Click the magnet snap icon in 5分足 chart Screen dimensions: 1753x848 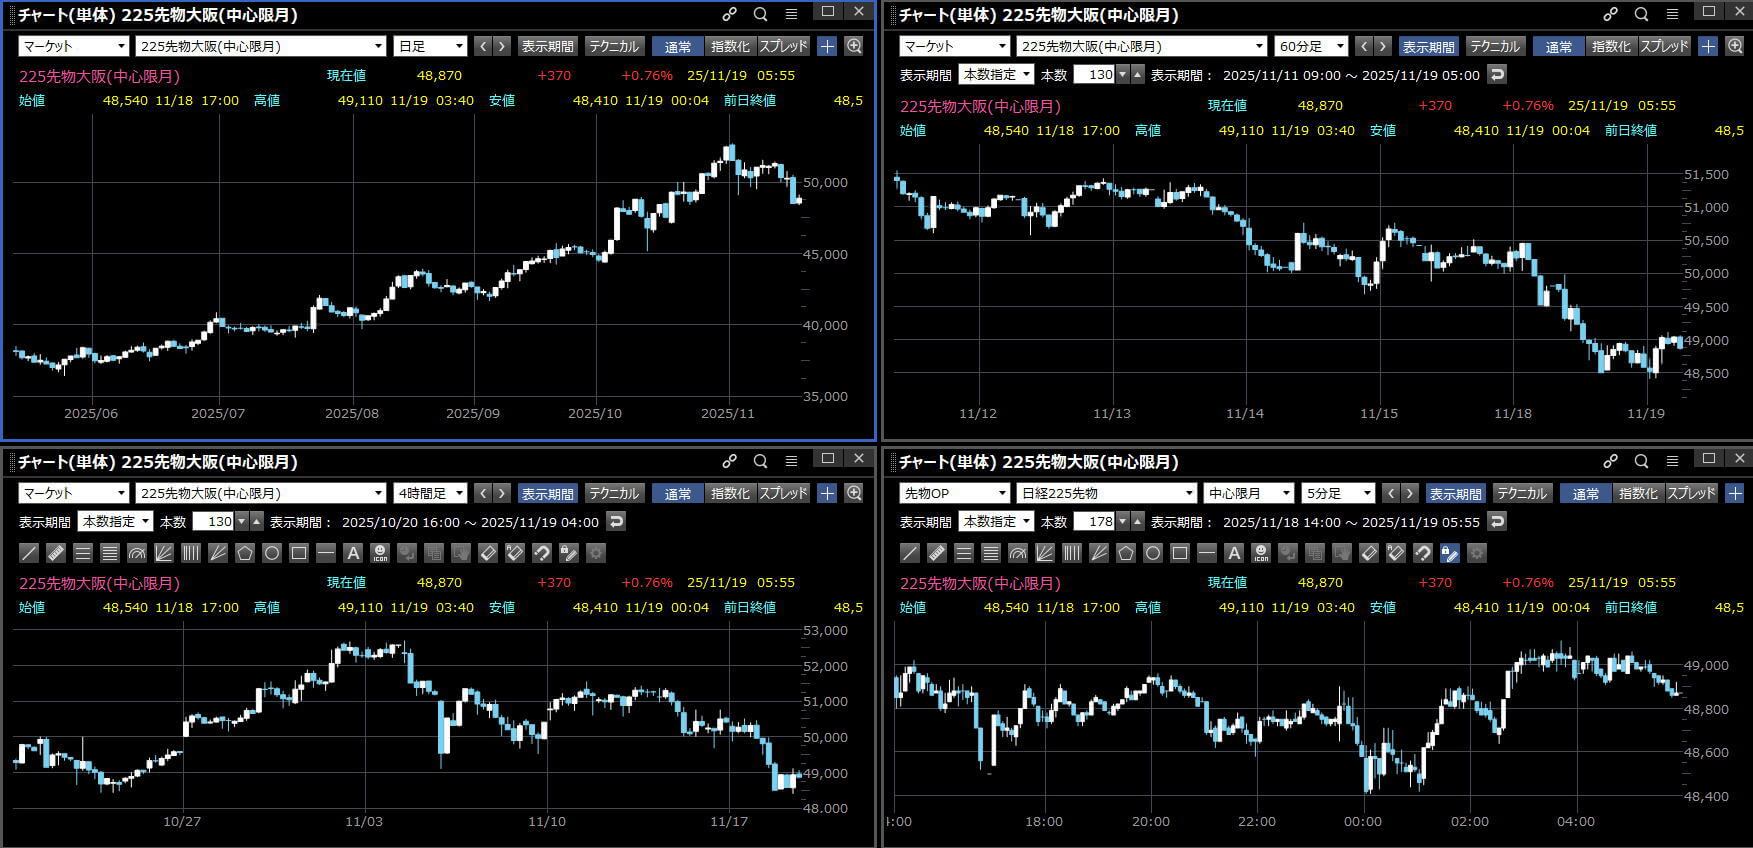pos(1423,553)
